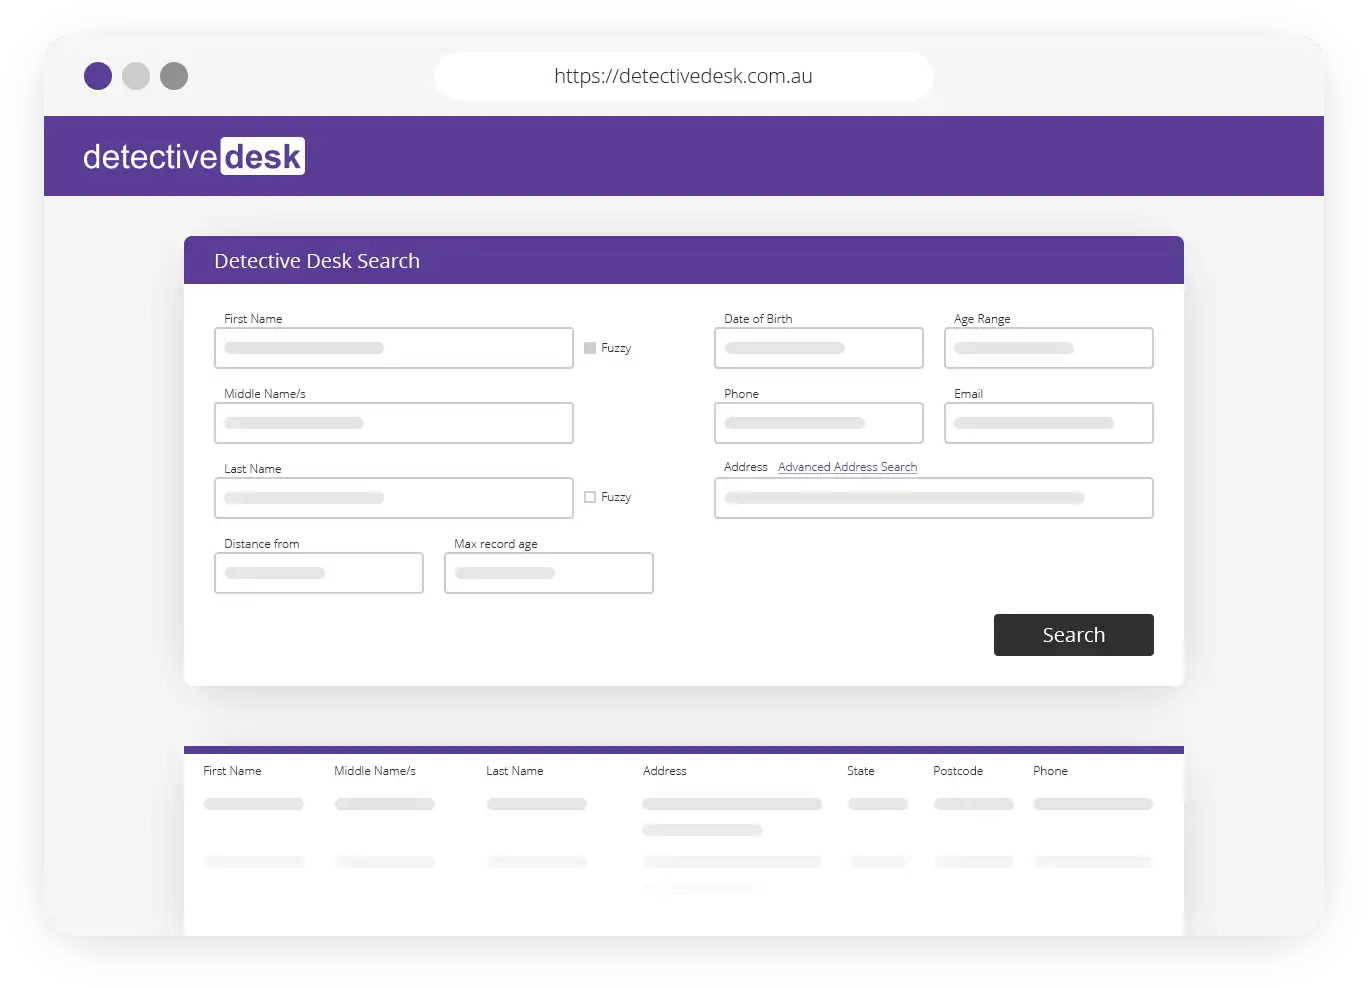Screen dimensions: 1368x988
Task: Click the detectivedesk logo
Action: 194,157
